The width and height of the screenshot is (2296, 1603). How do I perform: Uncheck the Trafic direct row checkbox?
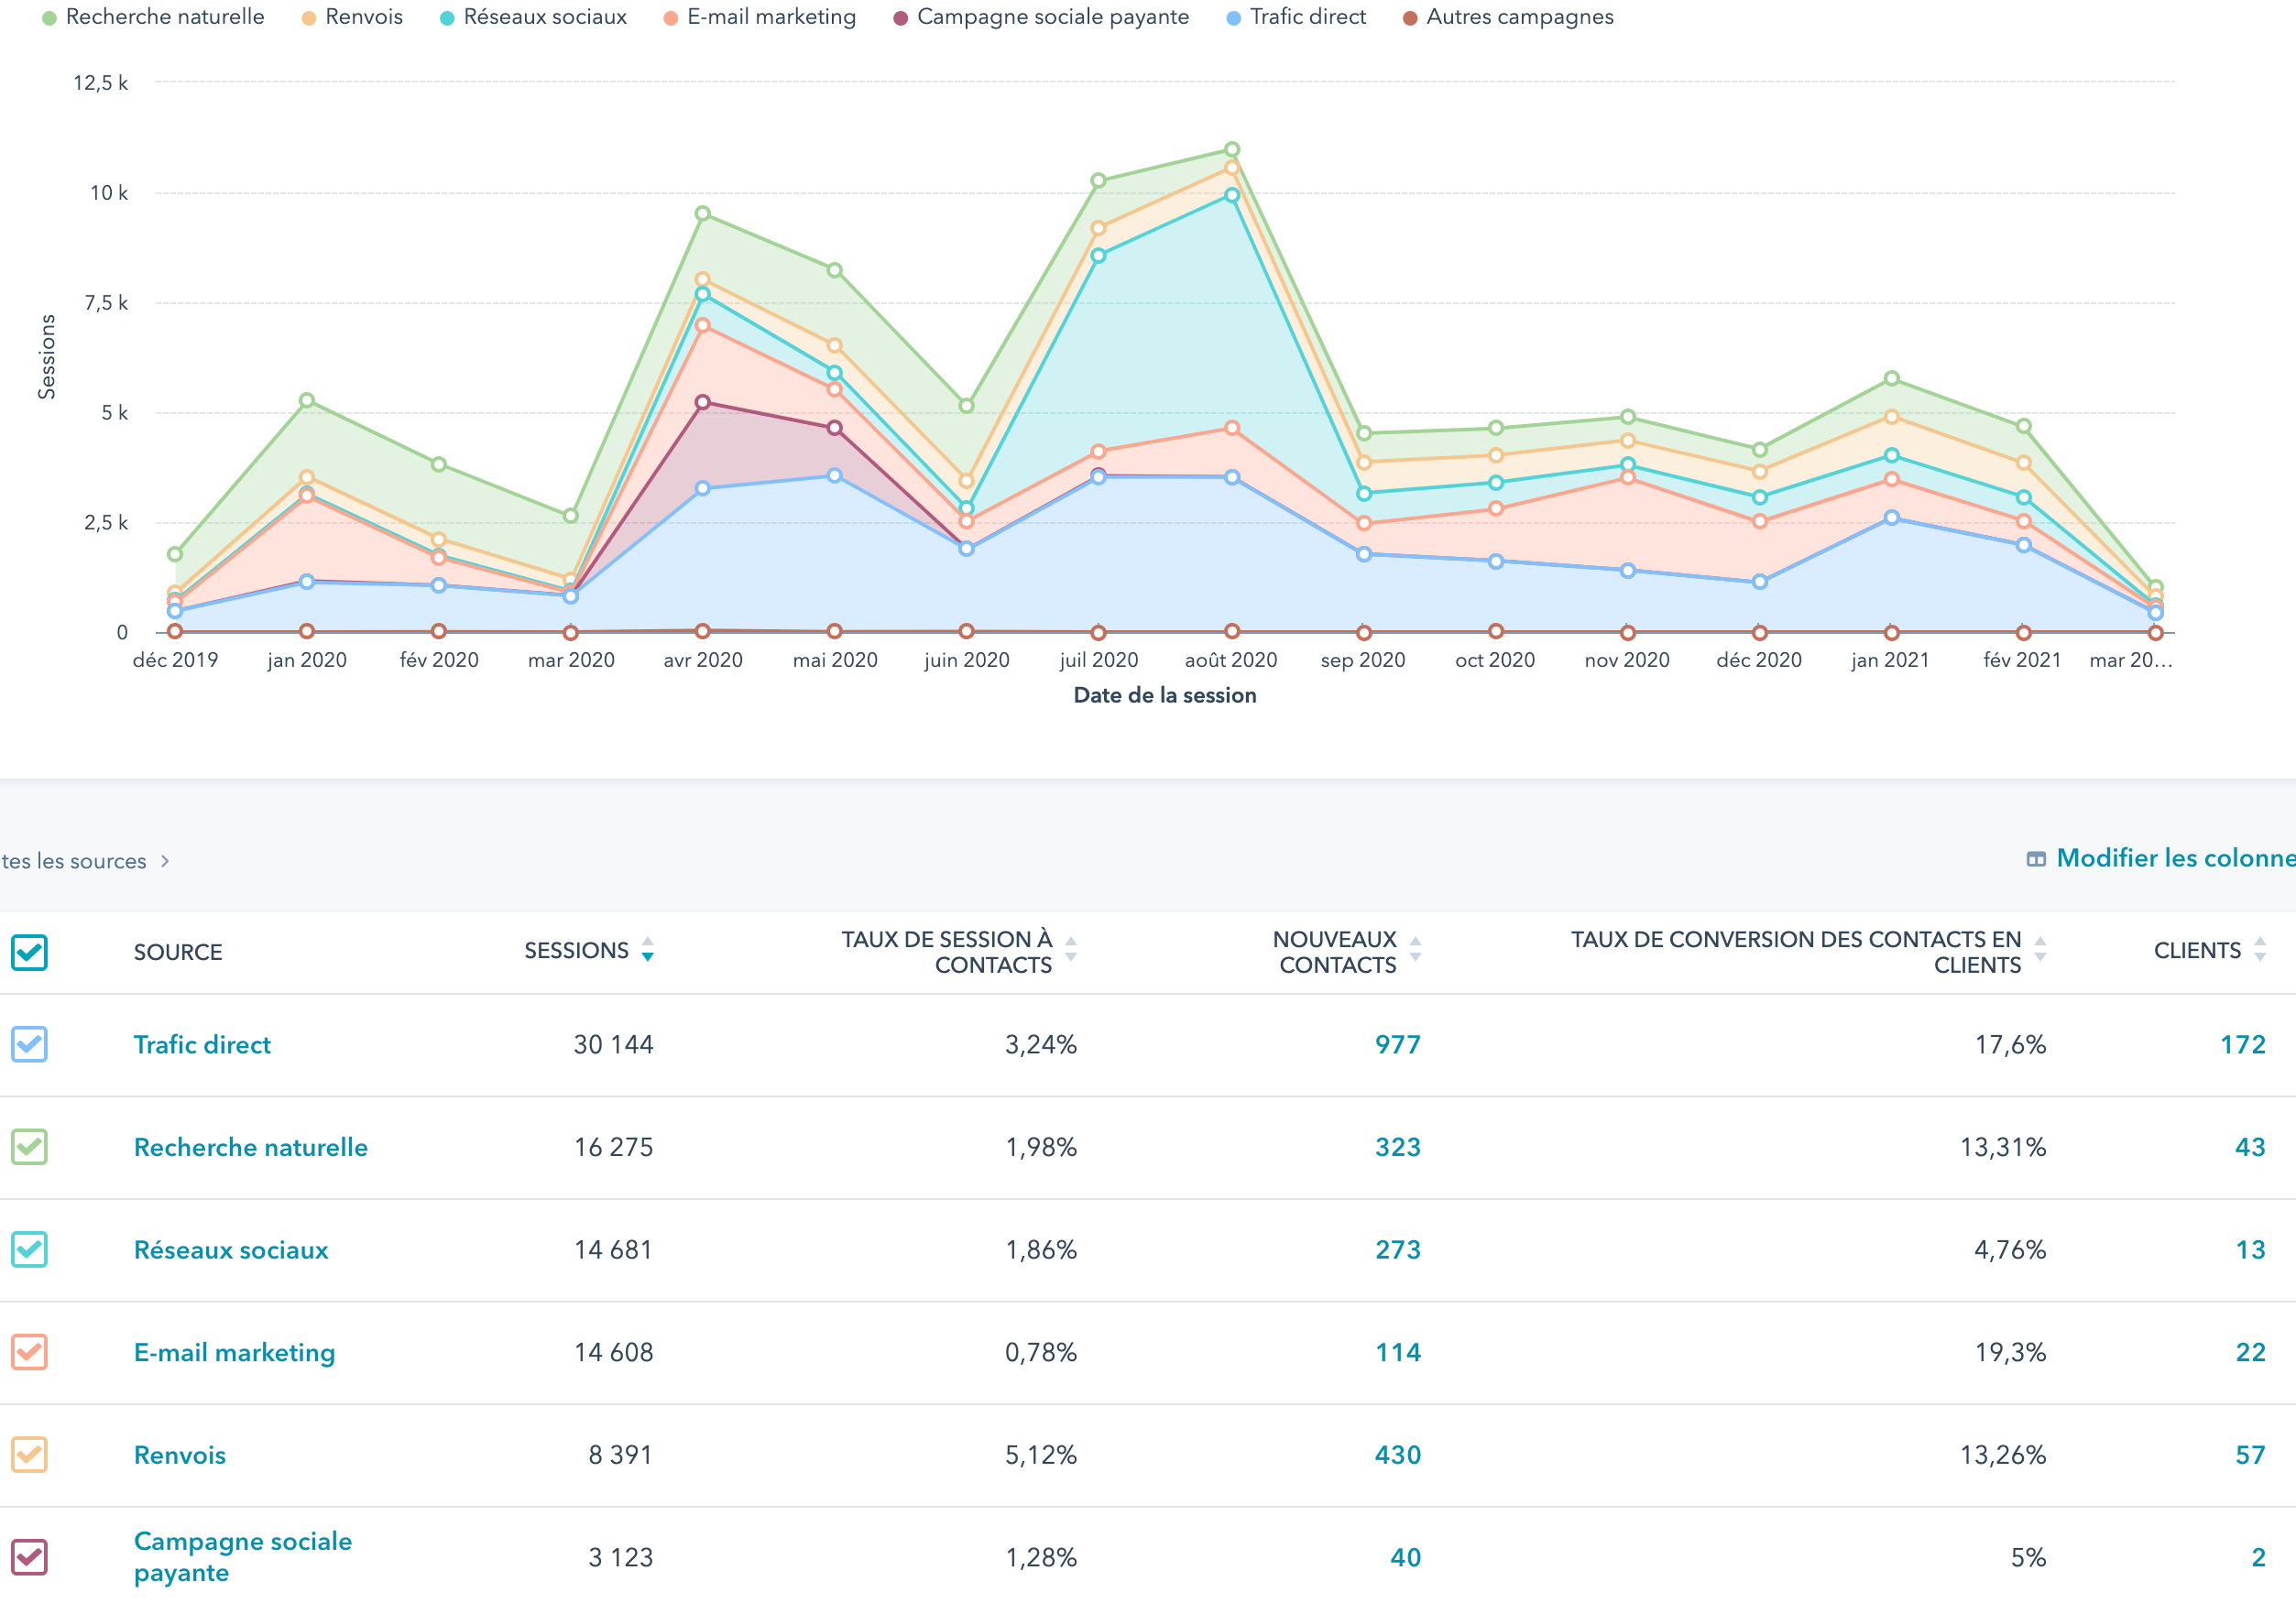tap(30, 1044)
